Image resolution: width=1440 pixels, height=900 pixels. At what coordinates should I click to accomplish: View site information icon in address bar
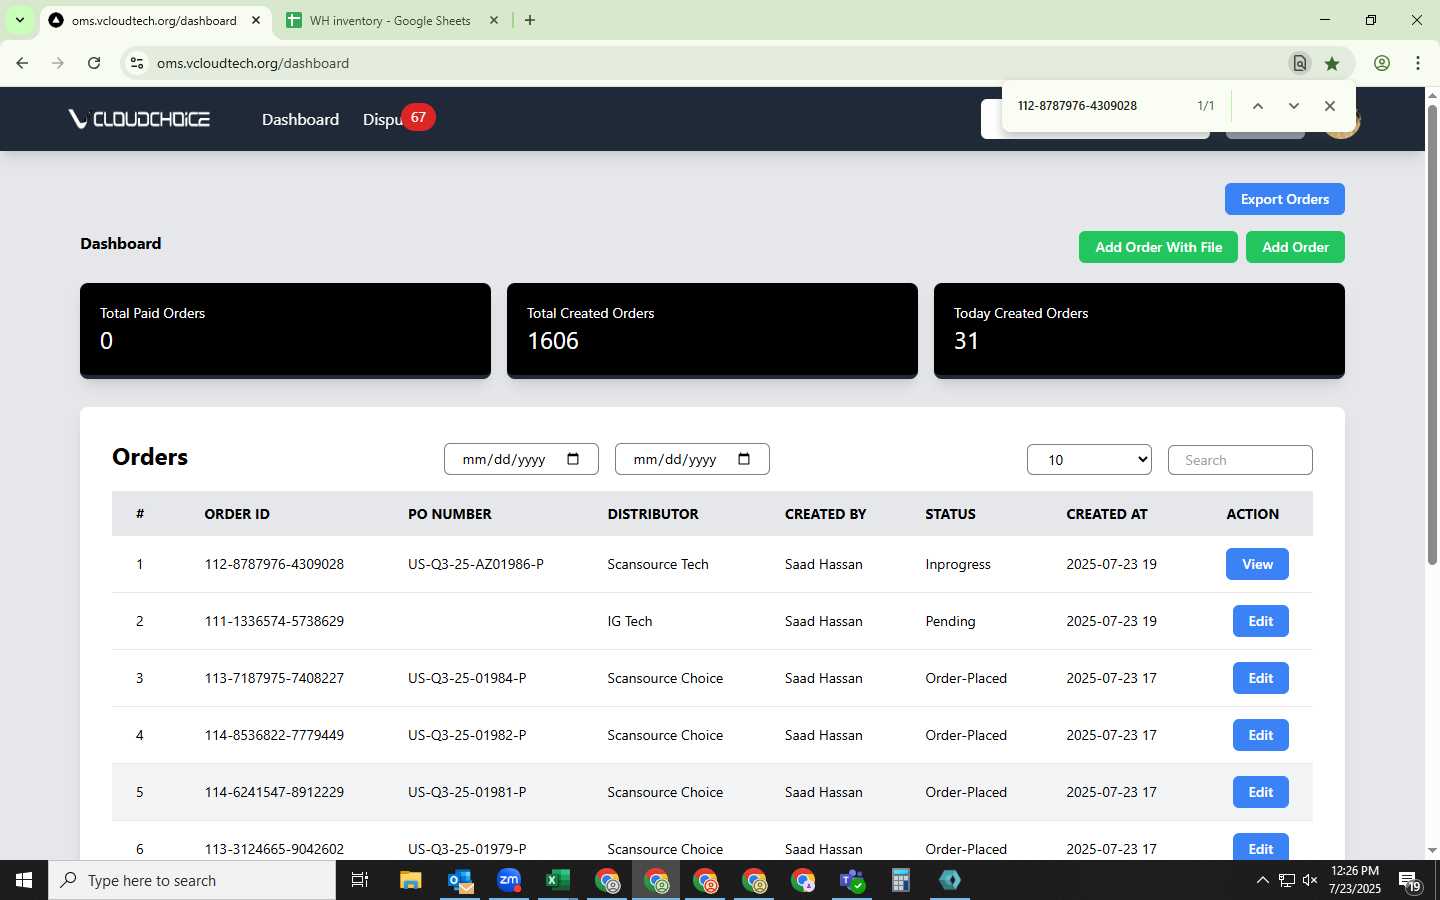coord(137,63)
